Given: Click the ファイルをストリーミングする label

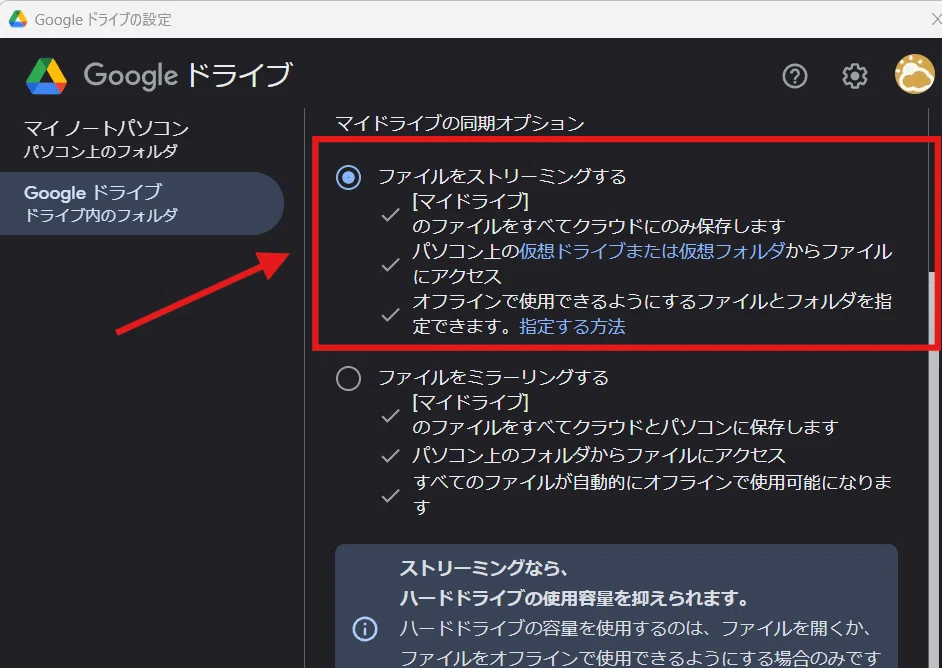Looking at the screenshot, I should (502, 177).
